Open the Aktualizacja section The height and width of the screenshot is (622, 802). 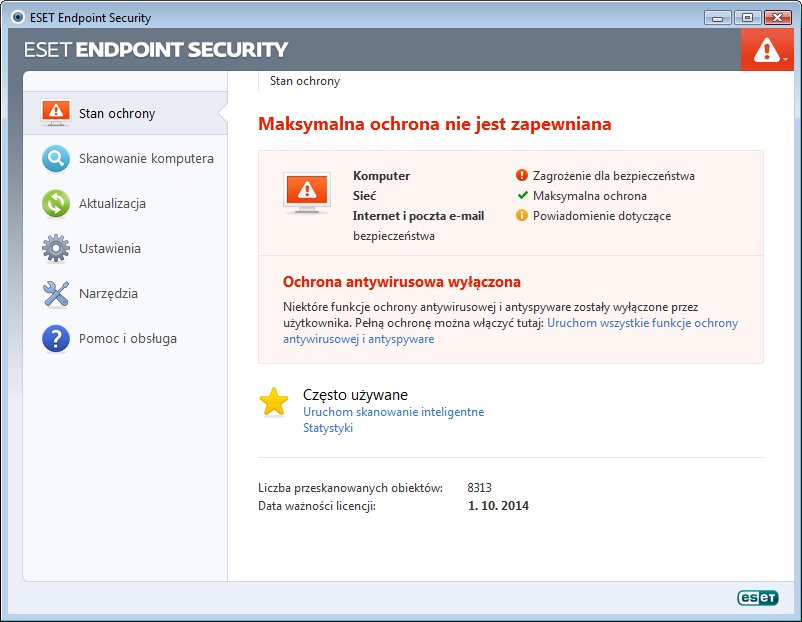coord(125,204)
